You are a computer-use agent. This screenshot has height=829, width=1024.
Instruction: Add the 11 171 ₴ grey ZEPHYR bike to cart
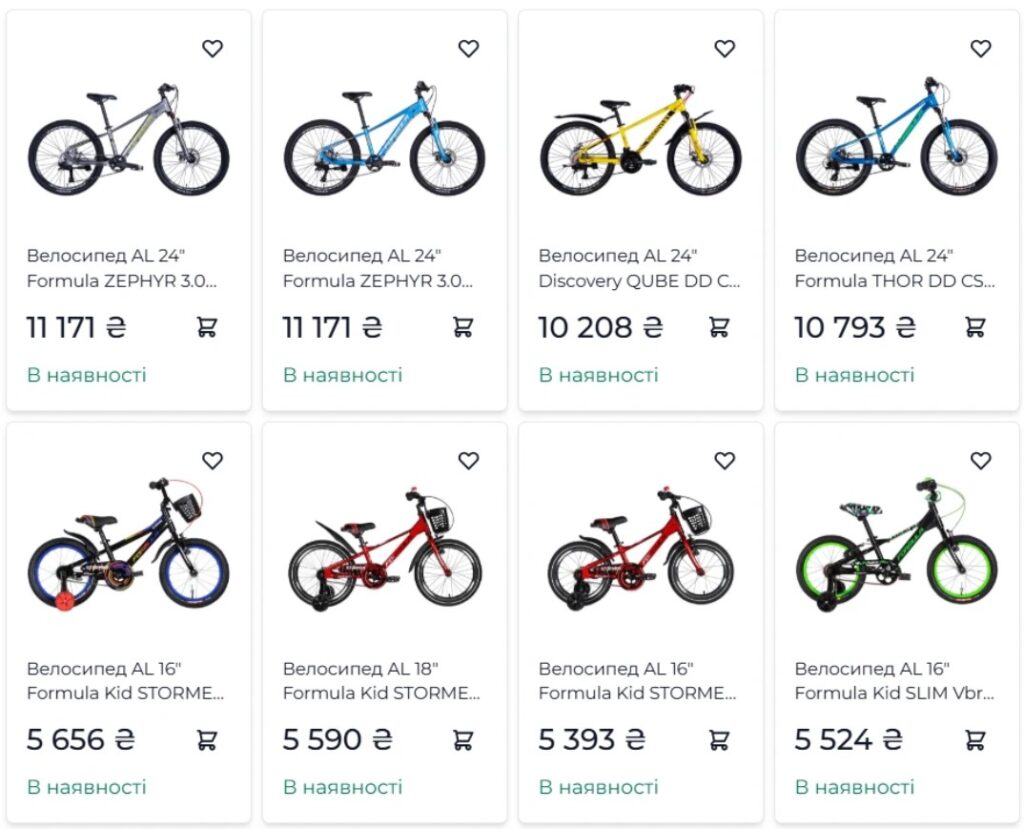207,327
